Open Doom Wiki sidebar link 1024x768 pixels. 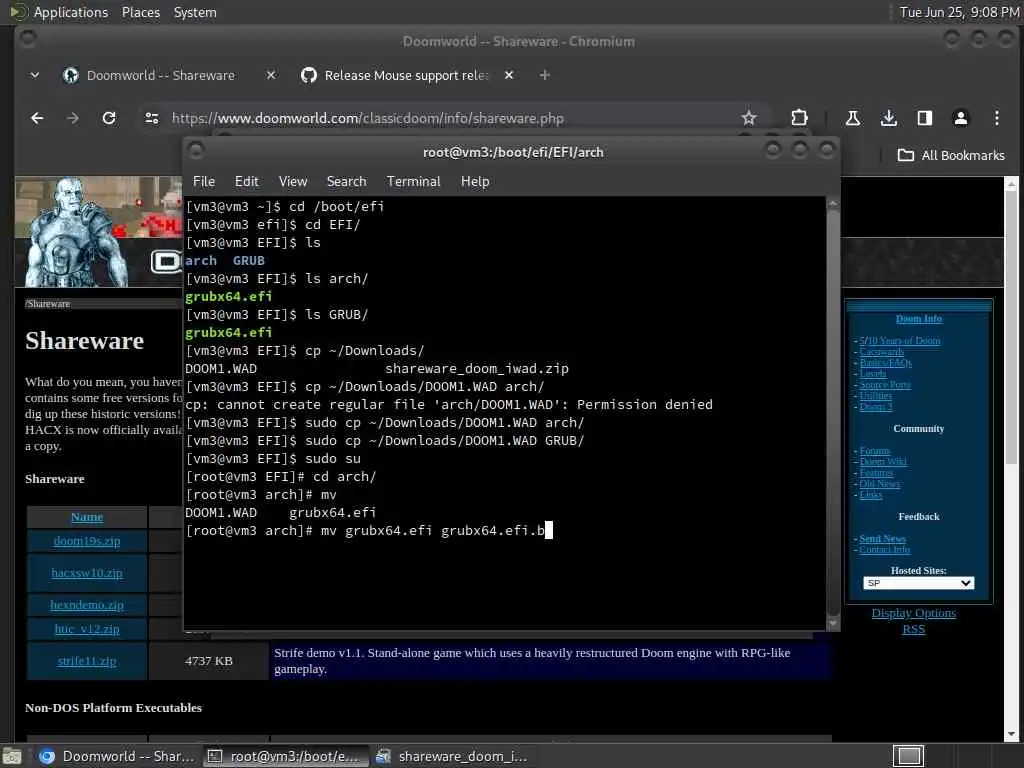point(883,462)
